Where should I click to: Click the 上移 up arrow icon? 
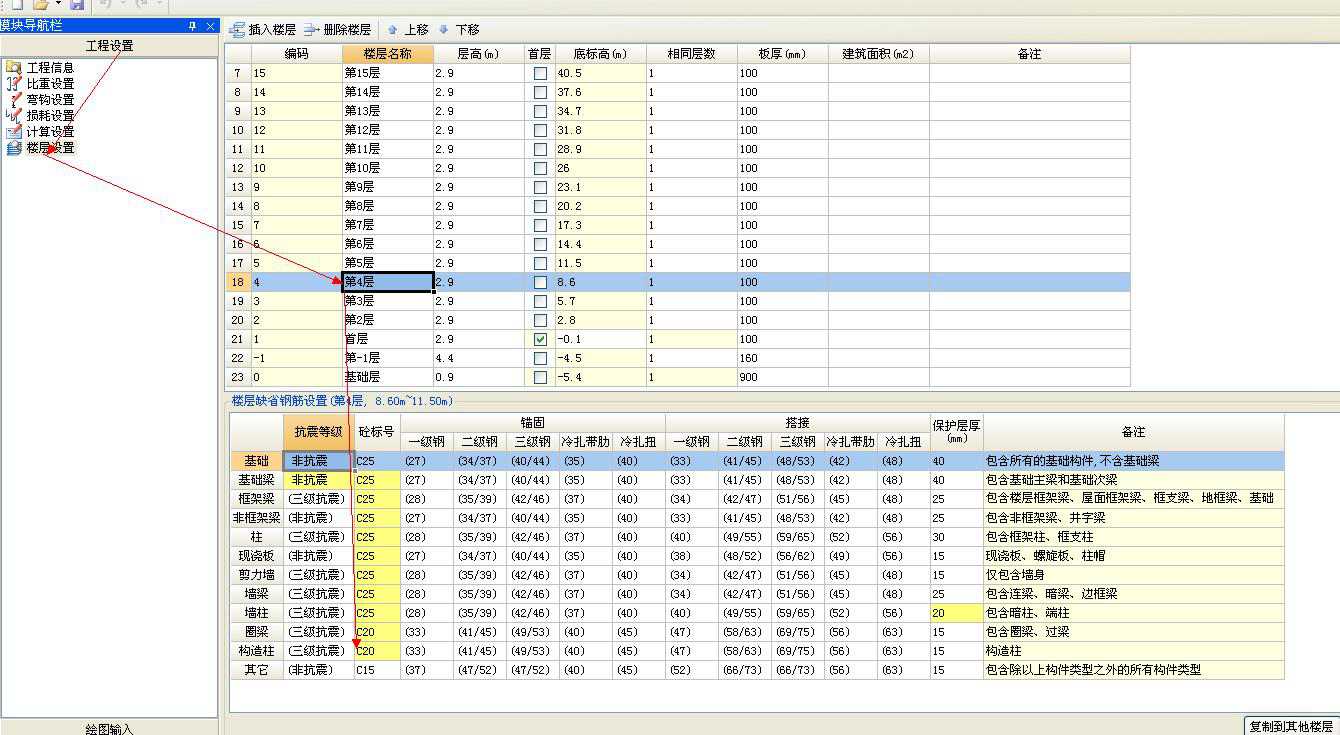click(392, 30)
